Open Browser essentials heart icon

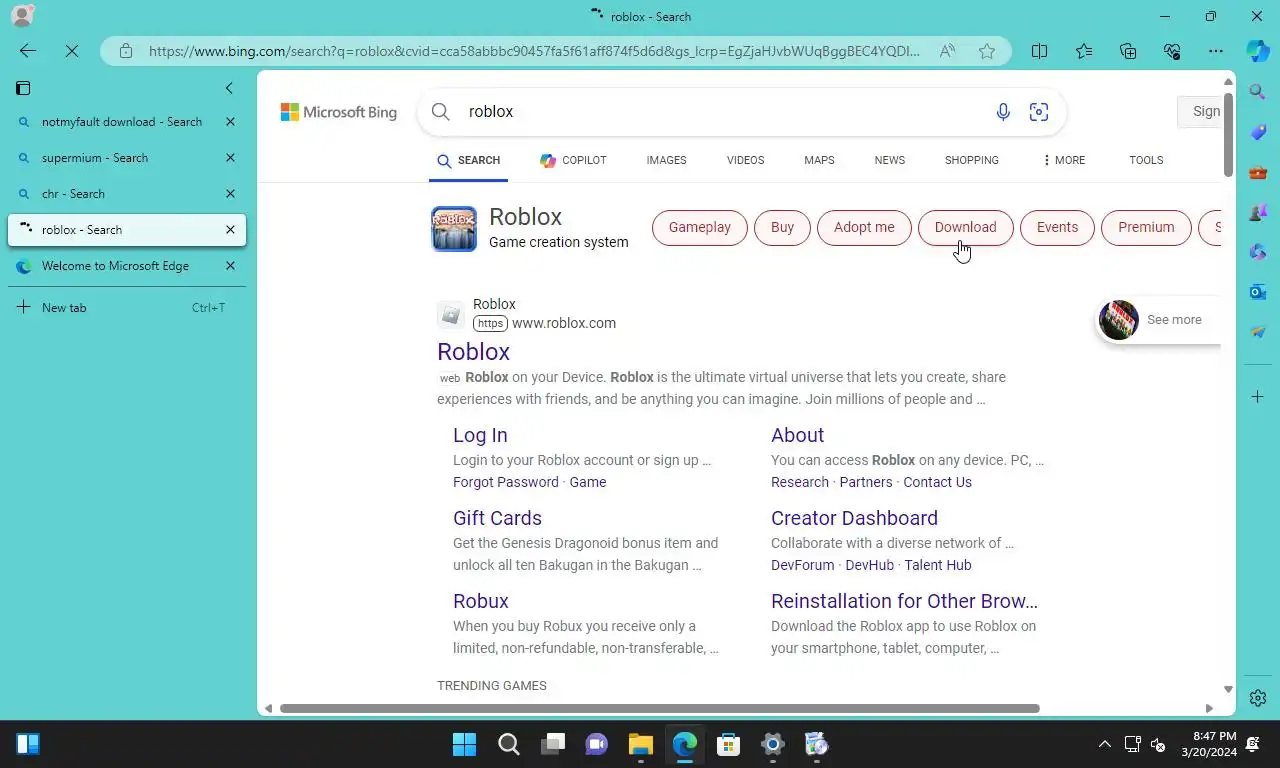(x=1172, y=51)
